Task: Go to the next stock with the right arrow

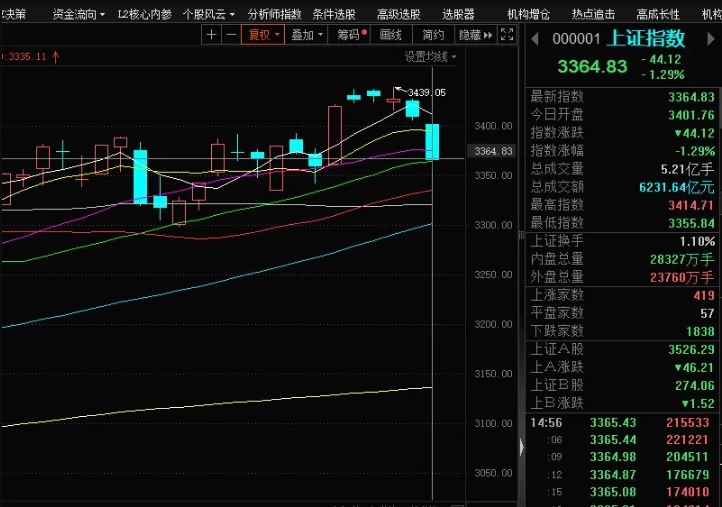Action: (x=711, y=39)
